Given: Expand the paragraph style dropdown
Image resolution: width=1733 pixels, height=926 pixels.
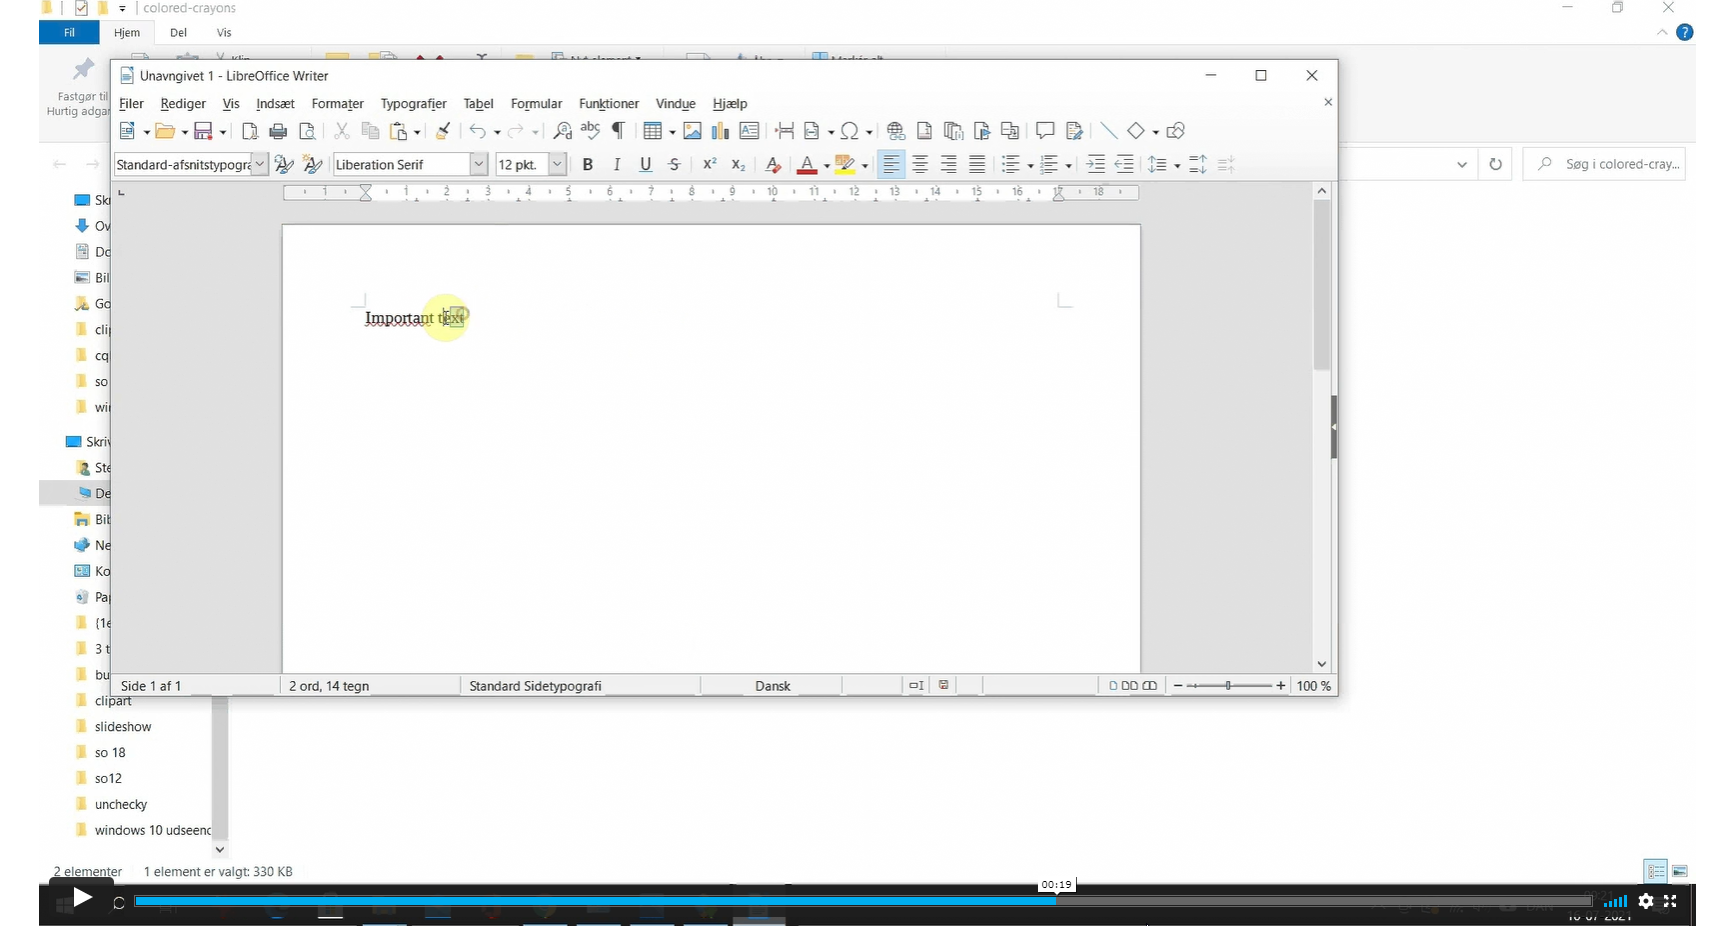Looking at the screenshot, I should 260,165.
